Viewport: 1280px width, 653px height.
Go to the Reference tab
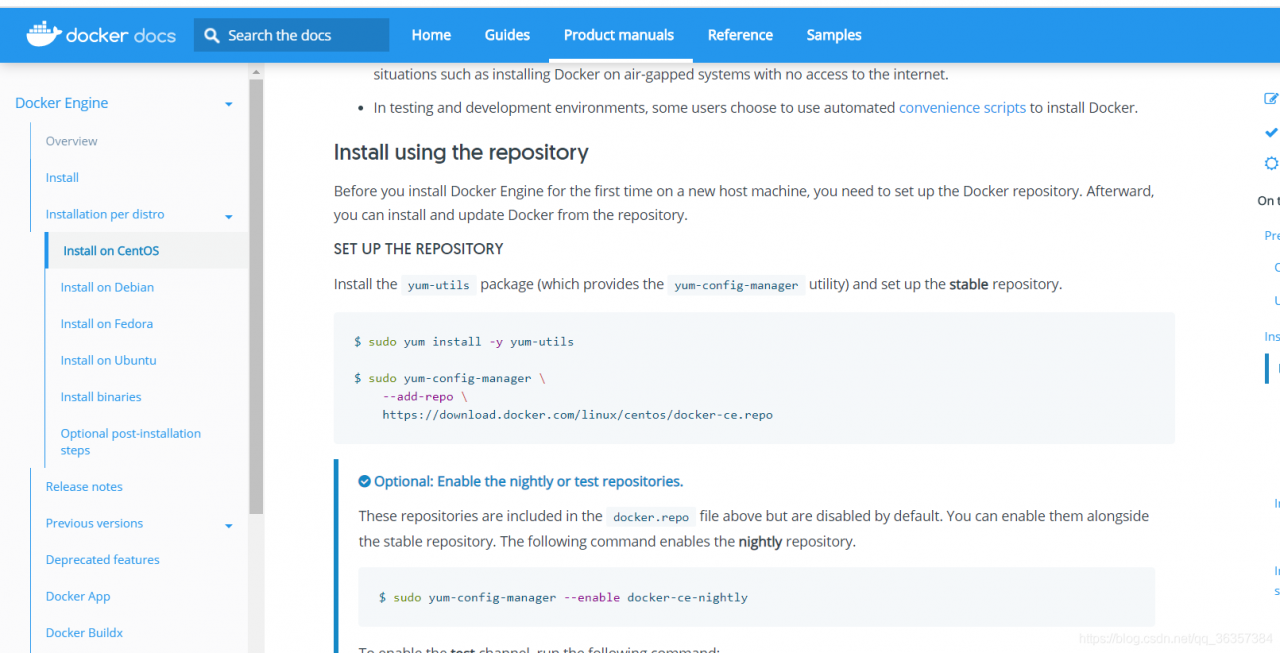tap(740, 35)
